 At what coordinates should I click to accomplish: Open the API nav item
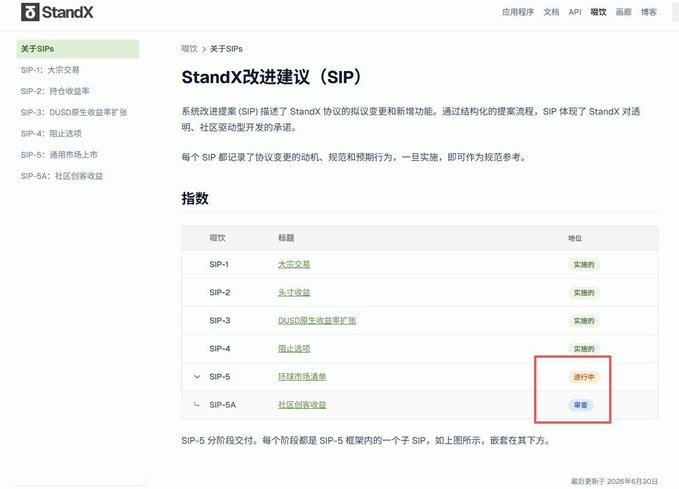pos(575,12)
